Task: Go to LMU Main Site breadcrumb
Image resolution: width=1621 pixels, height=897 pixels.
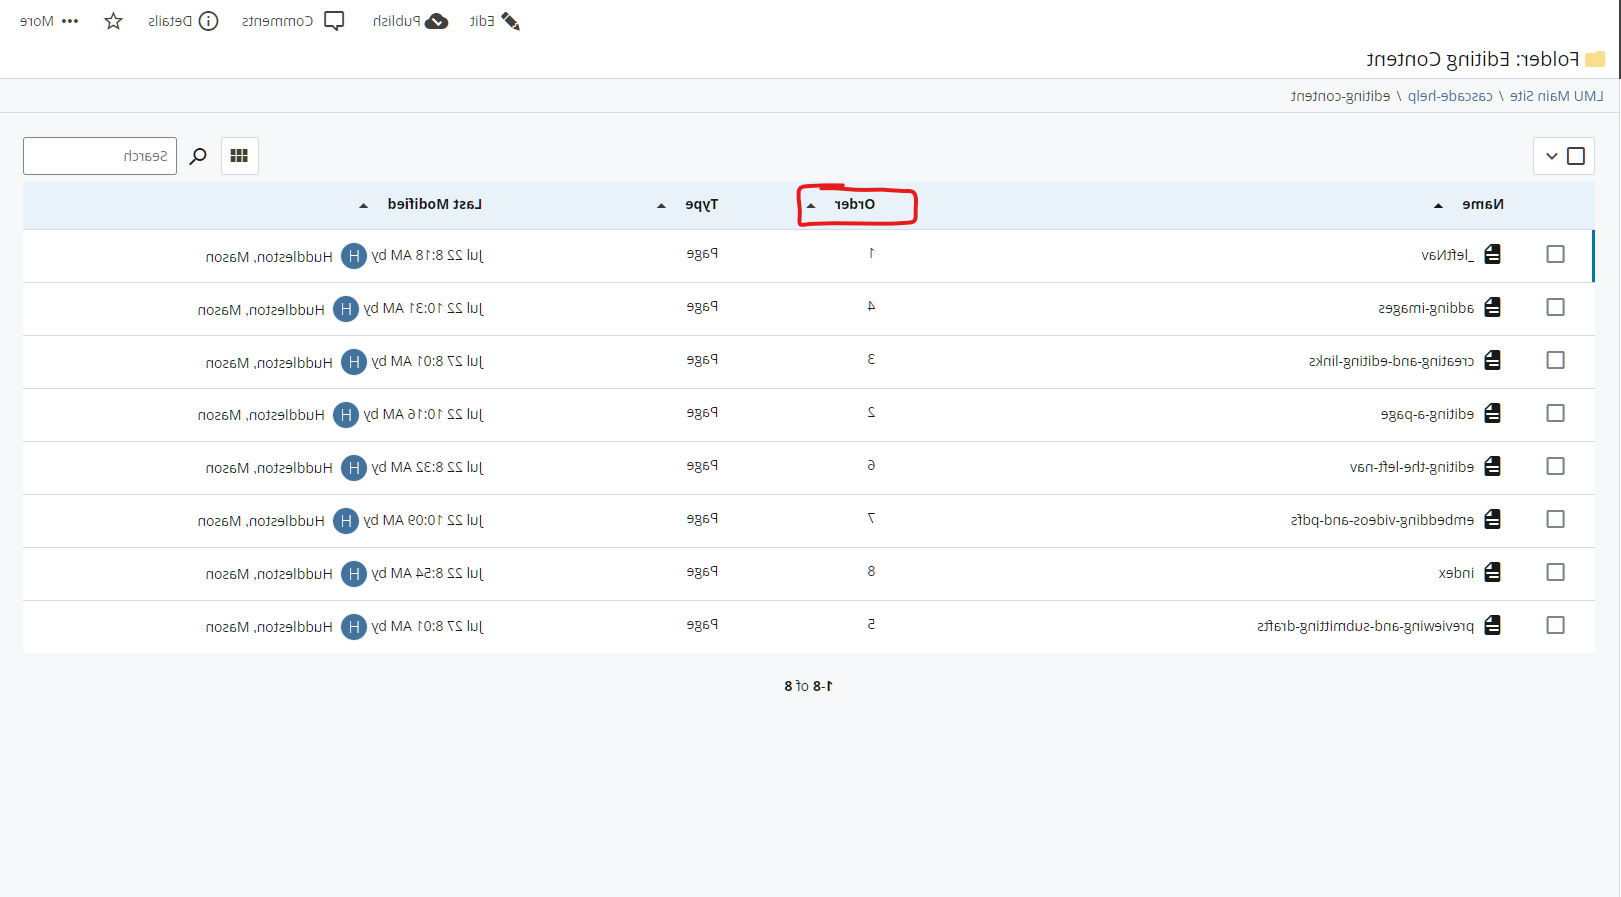Action: (1557, 96)
